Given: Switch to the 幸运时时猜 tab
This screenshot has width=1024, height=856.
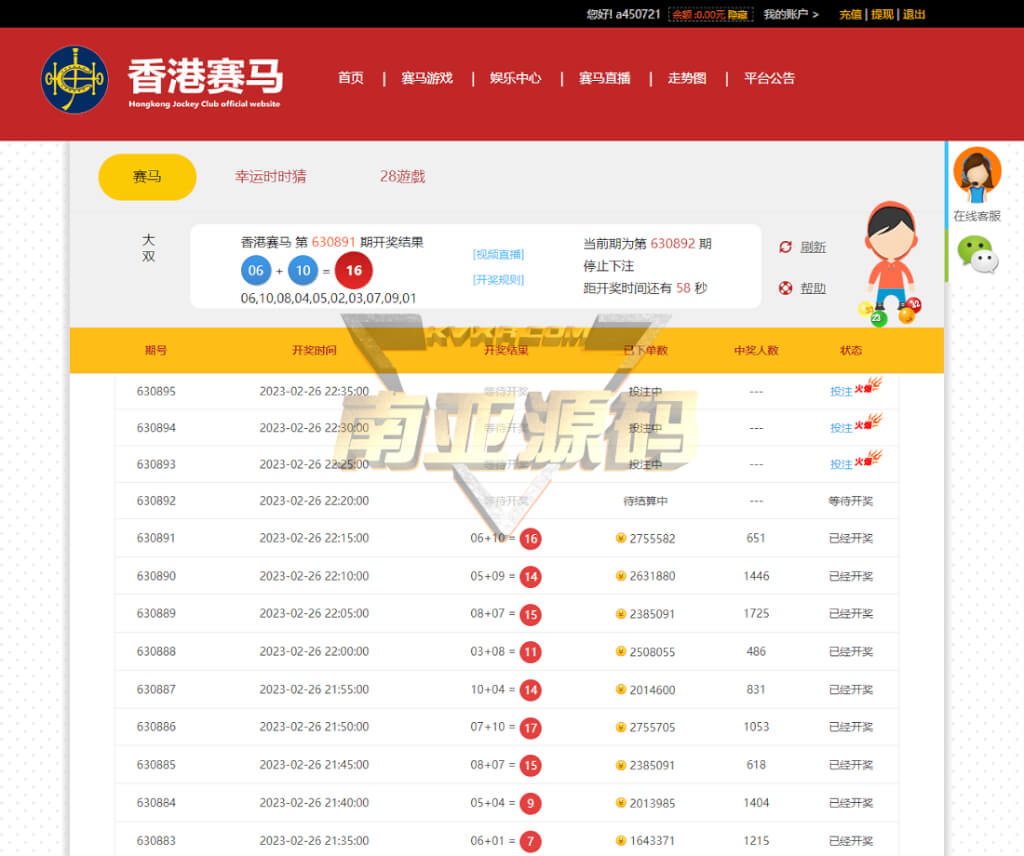Looking at the screenshot, I should [x=270, y=176].
